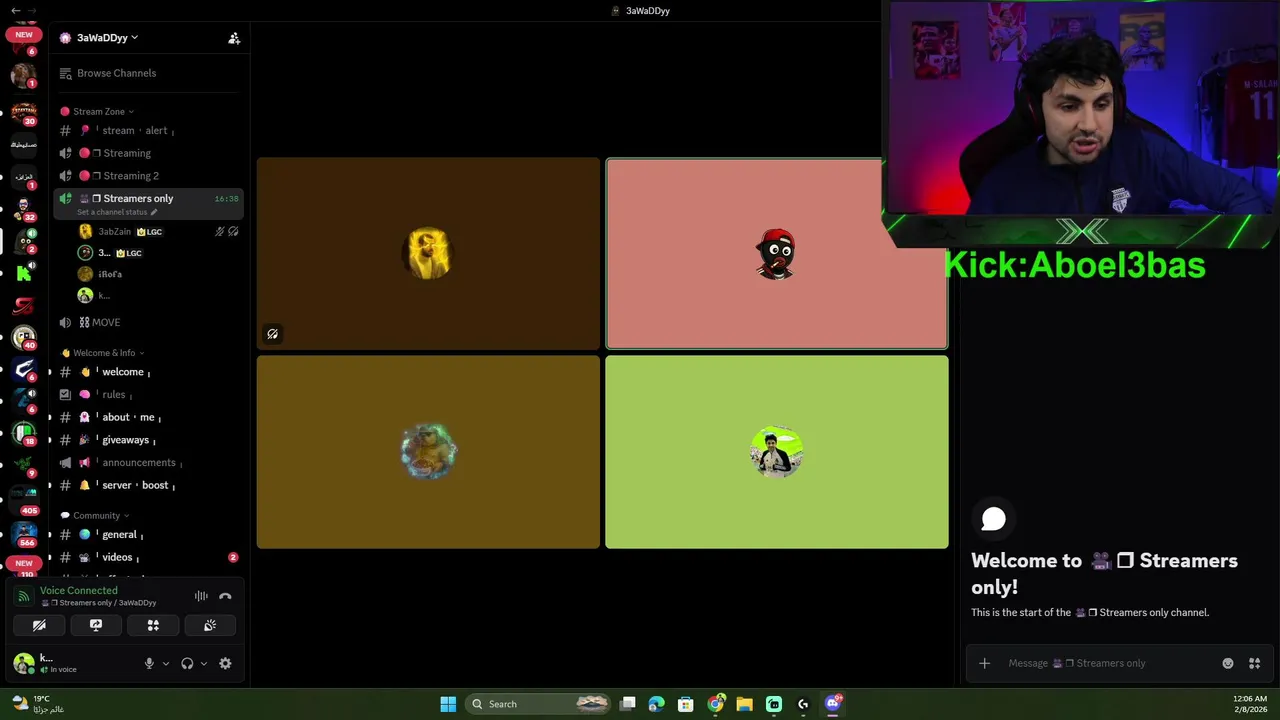Open the server icon with 405 badge
The width and height of the screenshot is (1280, 720).
pos(24,498)
